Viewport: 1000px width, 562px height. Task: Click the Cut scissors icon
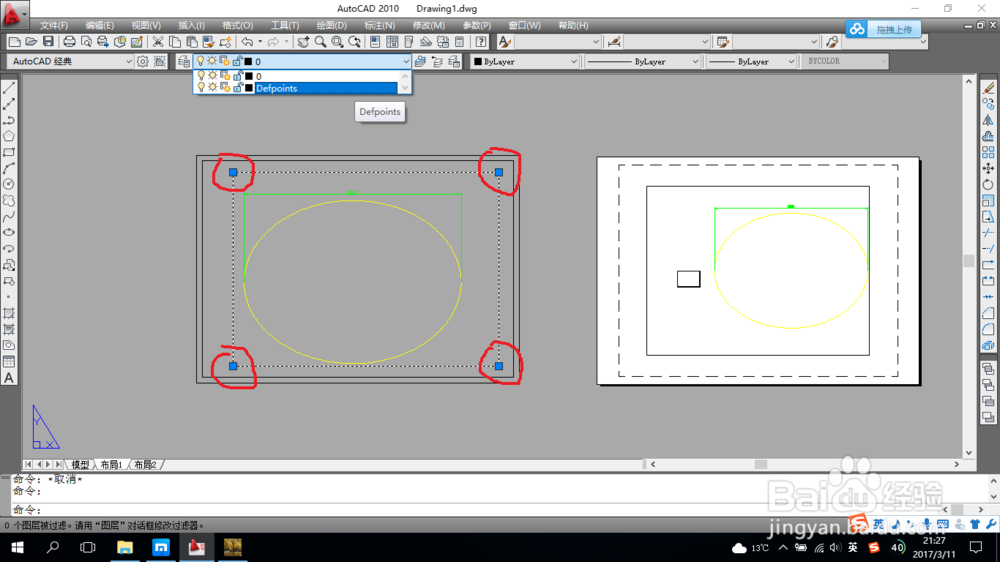click(x=158, y=42)
